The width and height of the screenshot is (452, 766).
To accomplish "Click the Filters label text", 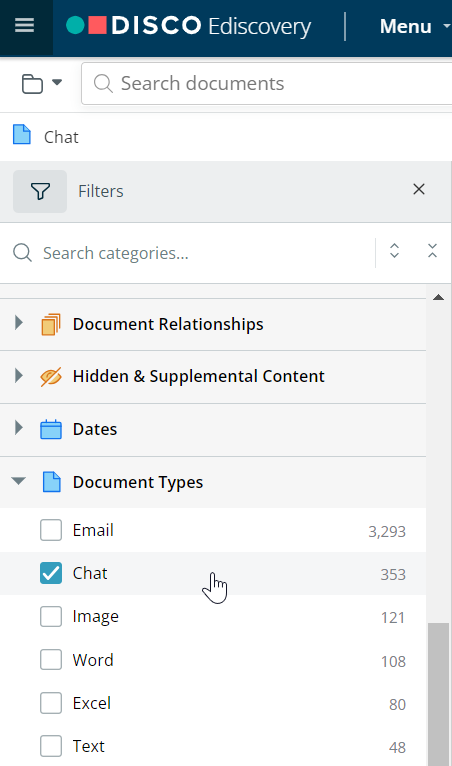I will 101,191.
